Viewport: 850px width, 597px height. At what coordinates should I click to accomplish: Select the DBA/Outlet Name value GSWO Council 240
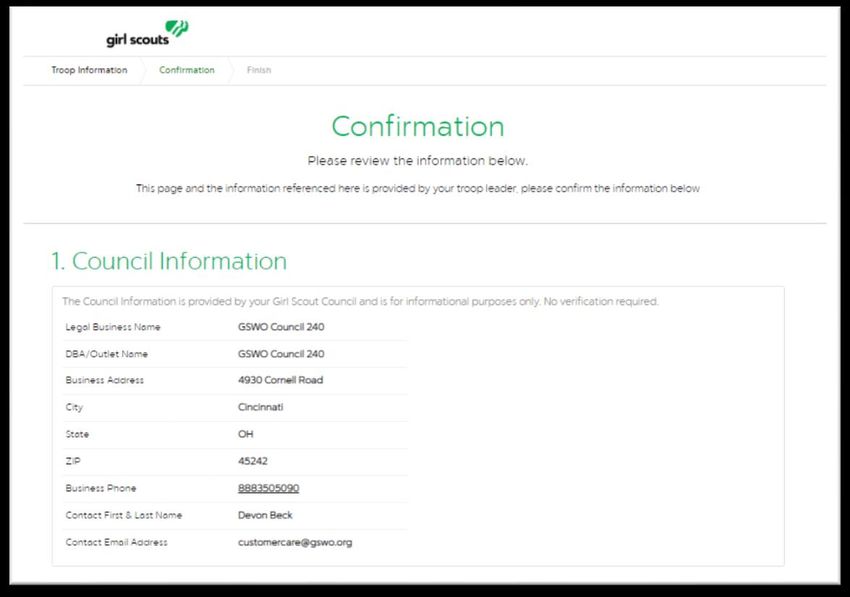[x=281, y=354]
